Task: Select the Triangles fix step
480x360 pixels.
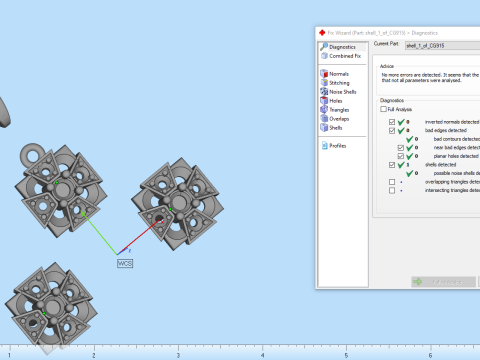Action: tap(335, 110)
